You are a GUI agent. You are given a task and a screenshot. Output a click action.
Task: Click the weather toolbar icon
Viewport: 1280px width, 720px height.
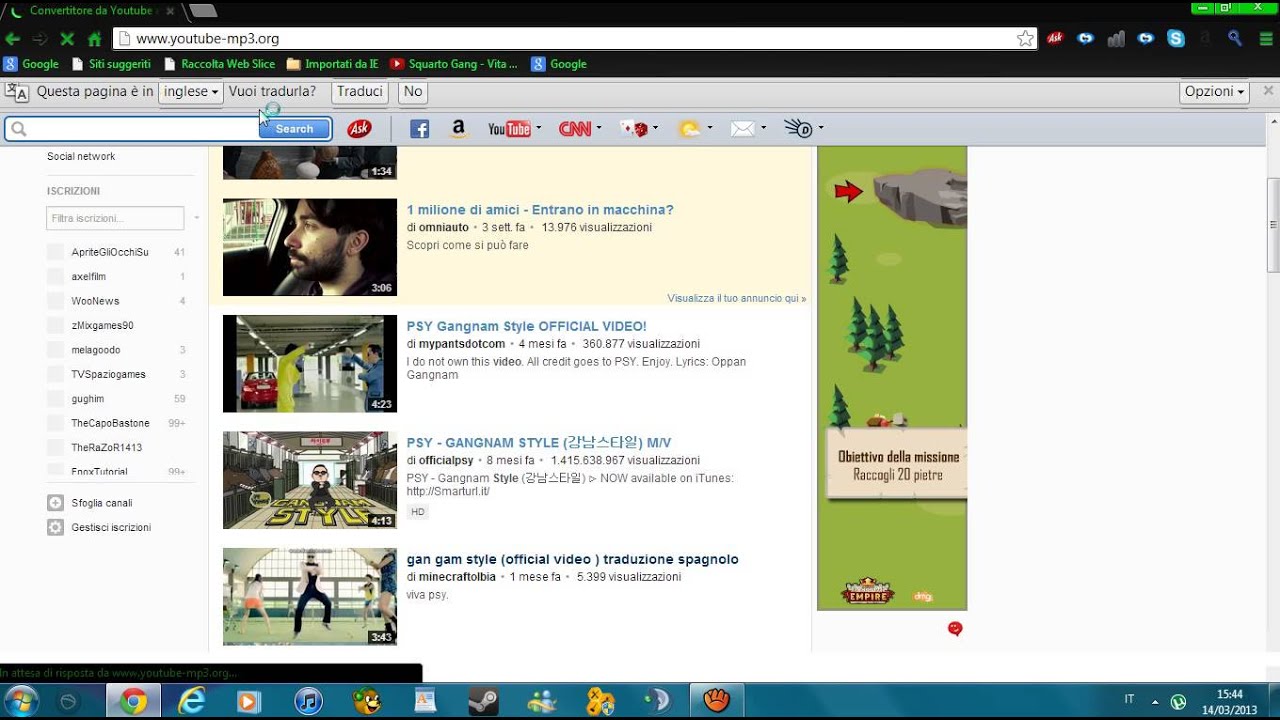690,129
